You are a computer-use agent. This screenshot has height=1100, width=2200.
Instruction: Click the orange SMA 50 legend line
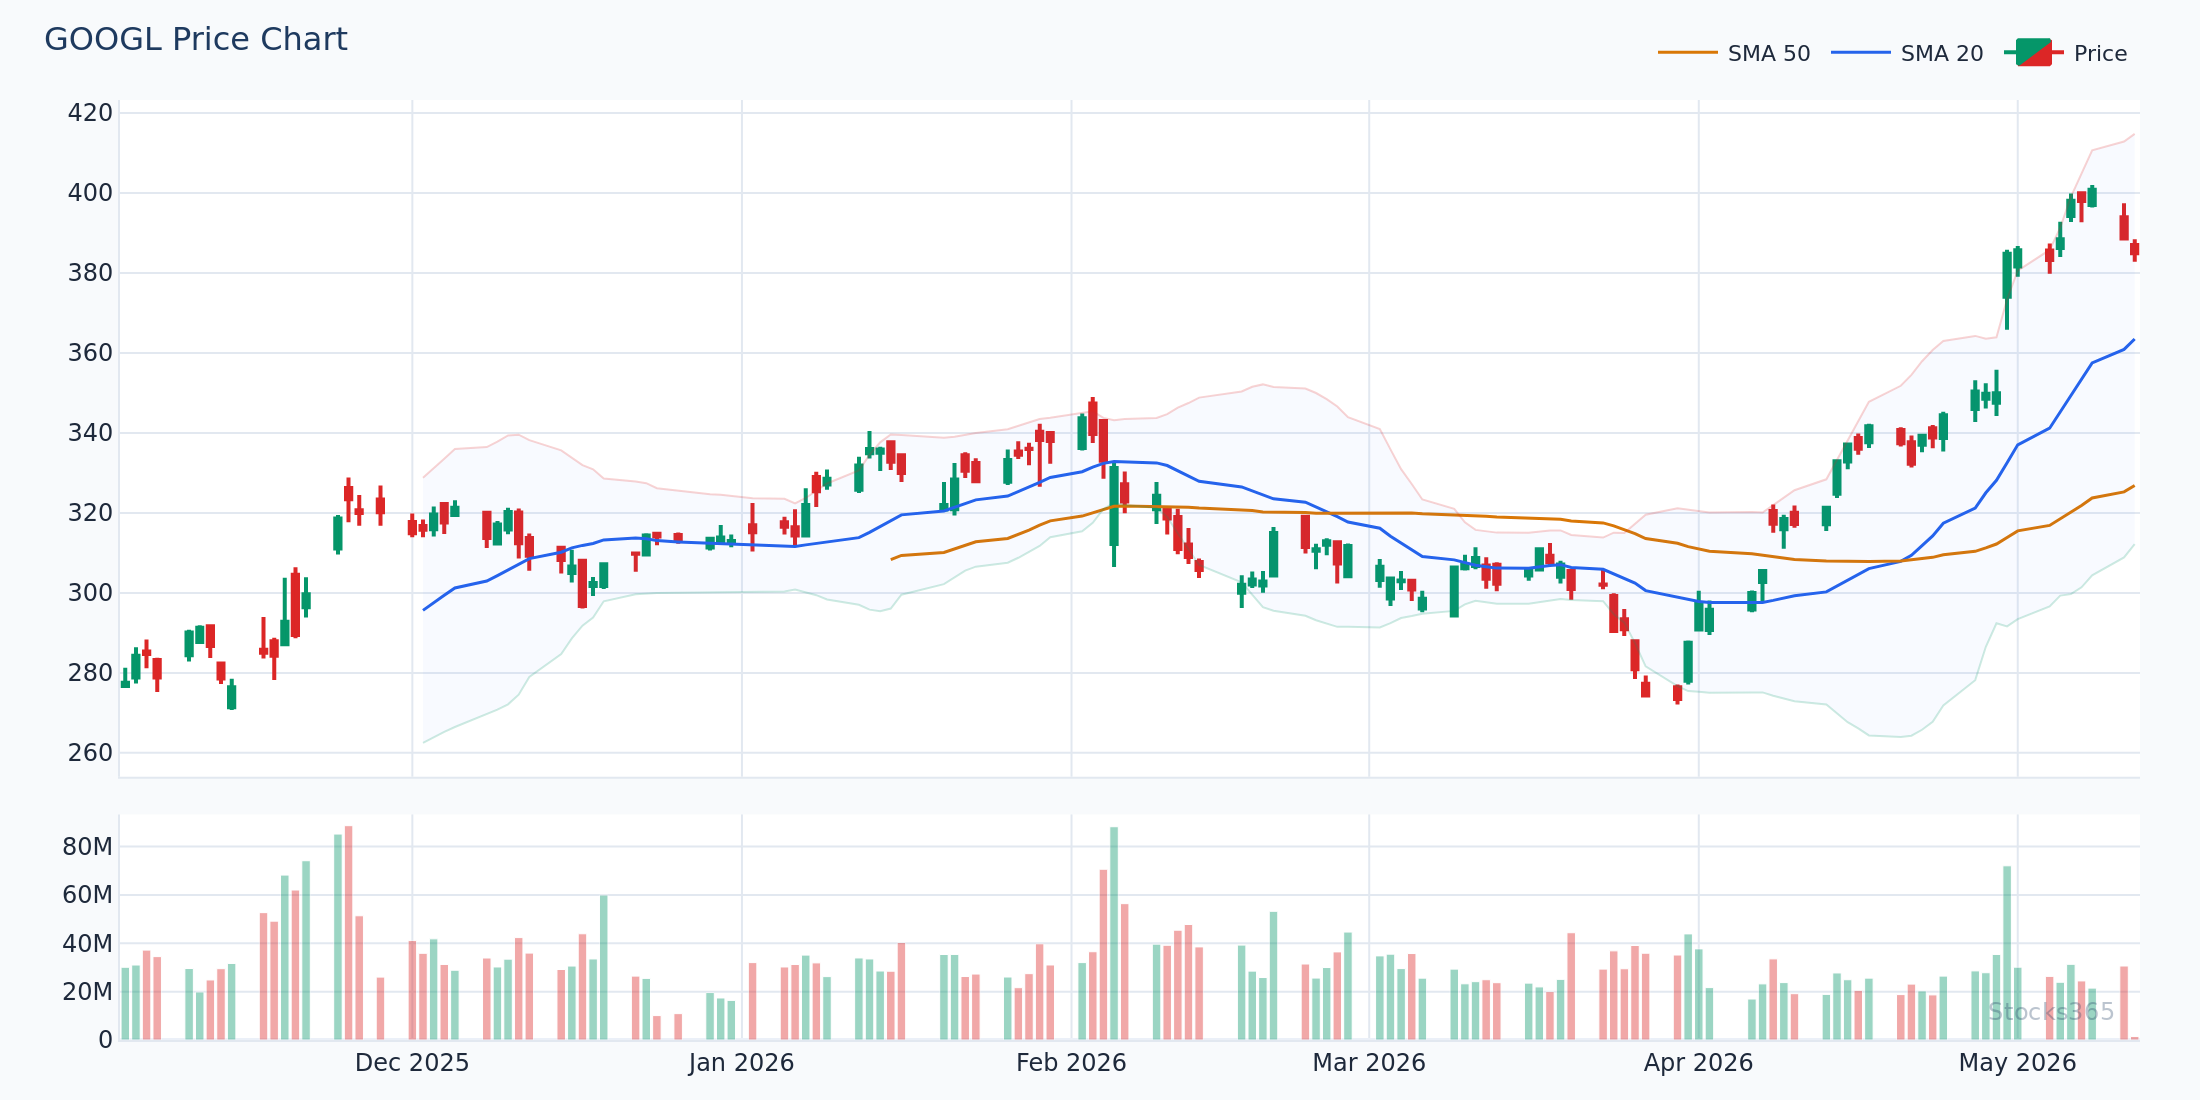tap(1687, 53)
